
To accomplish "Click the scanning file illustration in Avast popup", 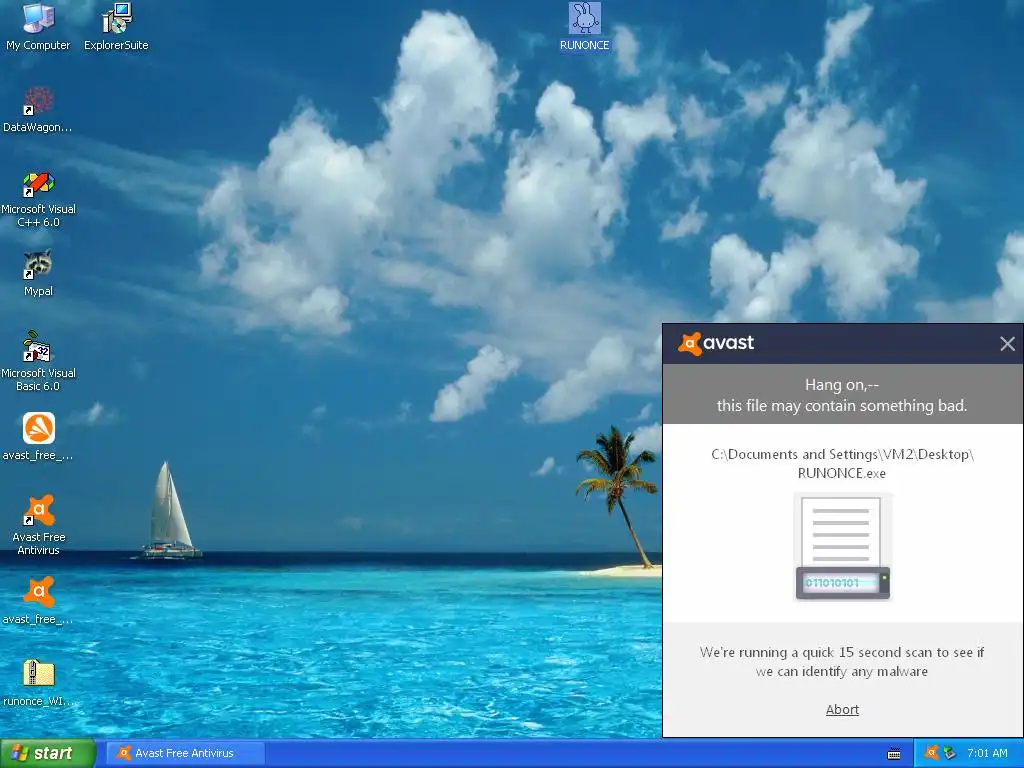I will coord(842,547).
